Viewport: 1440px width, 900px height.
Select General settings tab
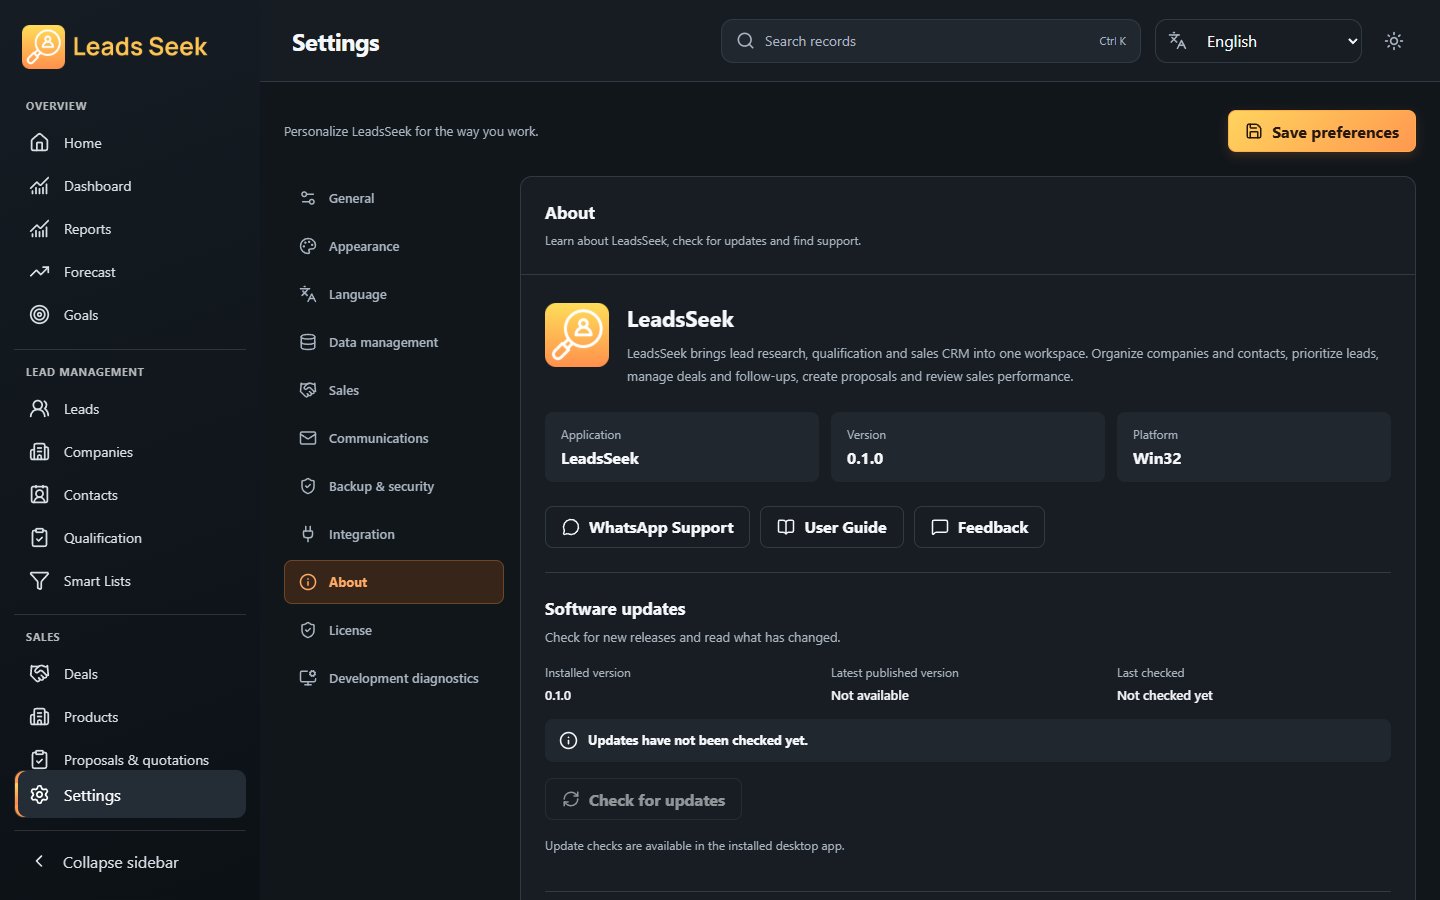(x=393, y=198)
